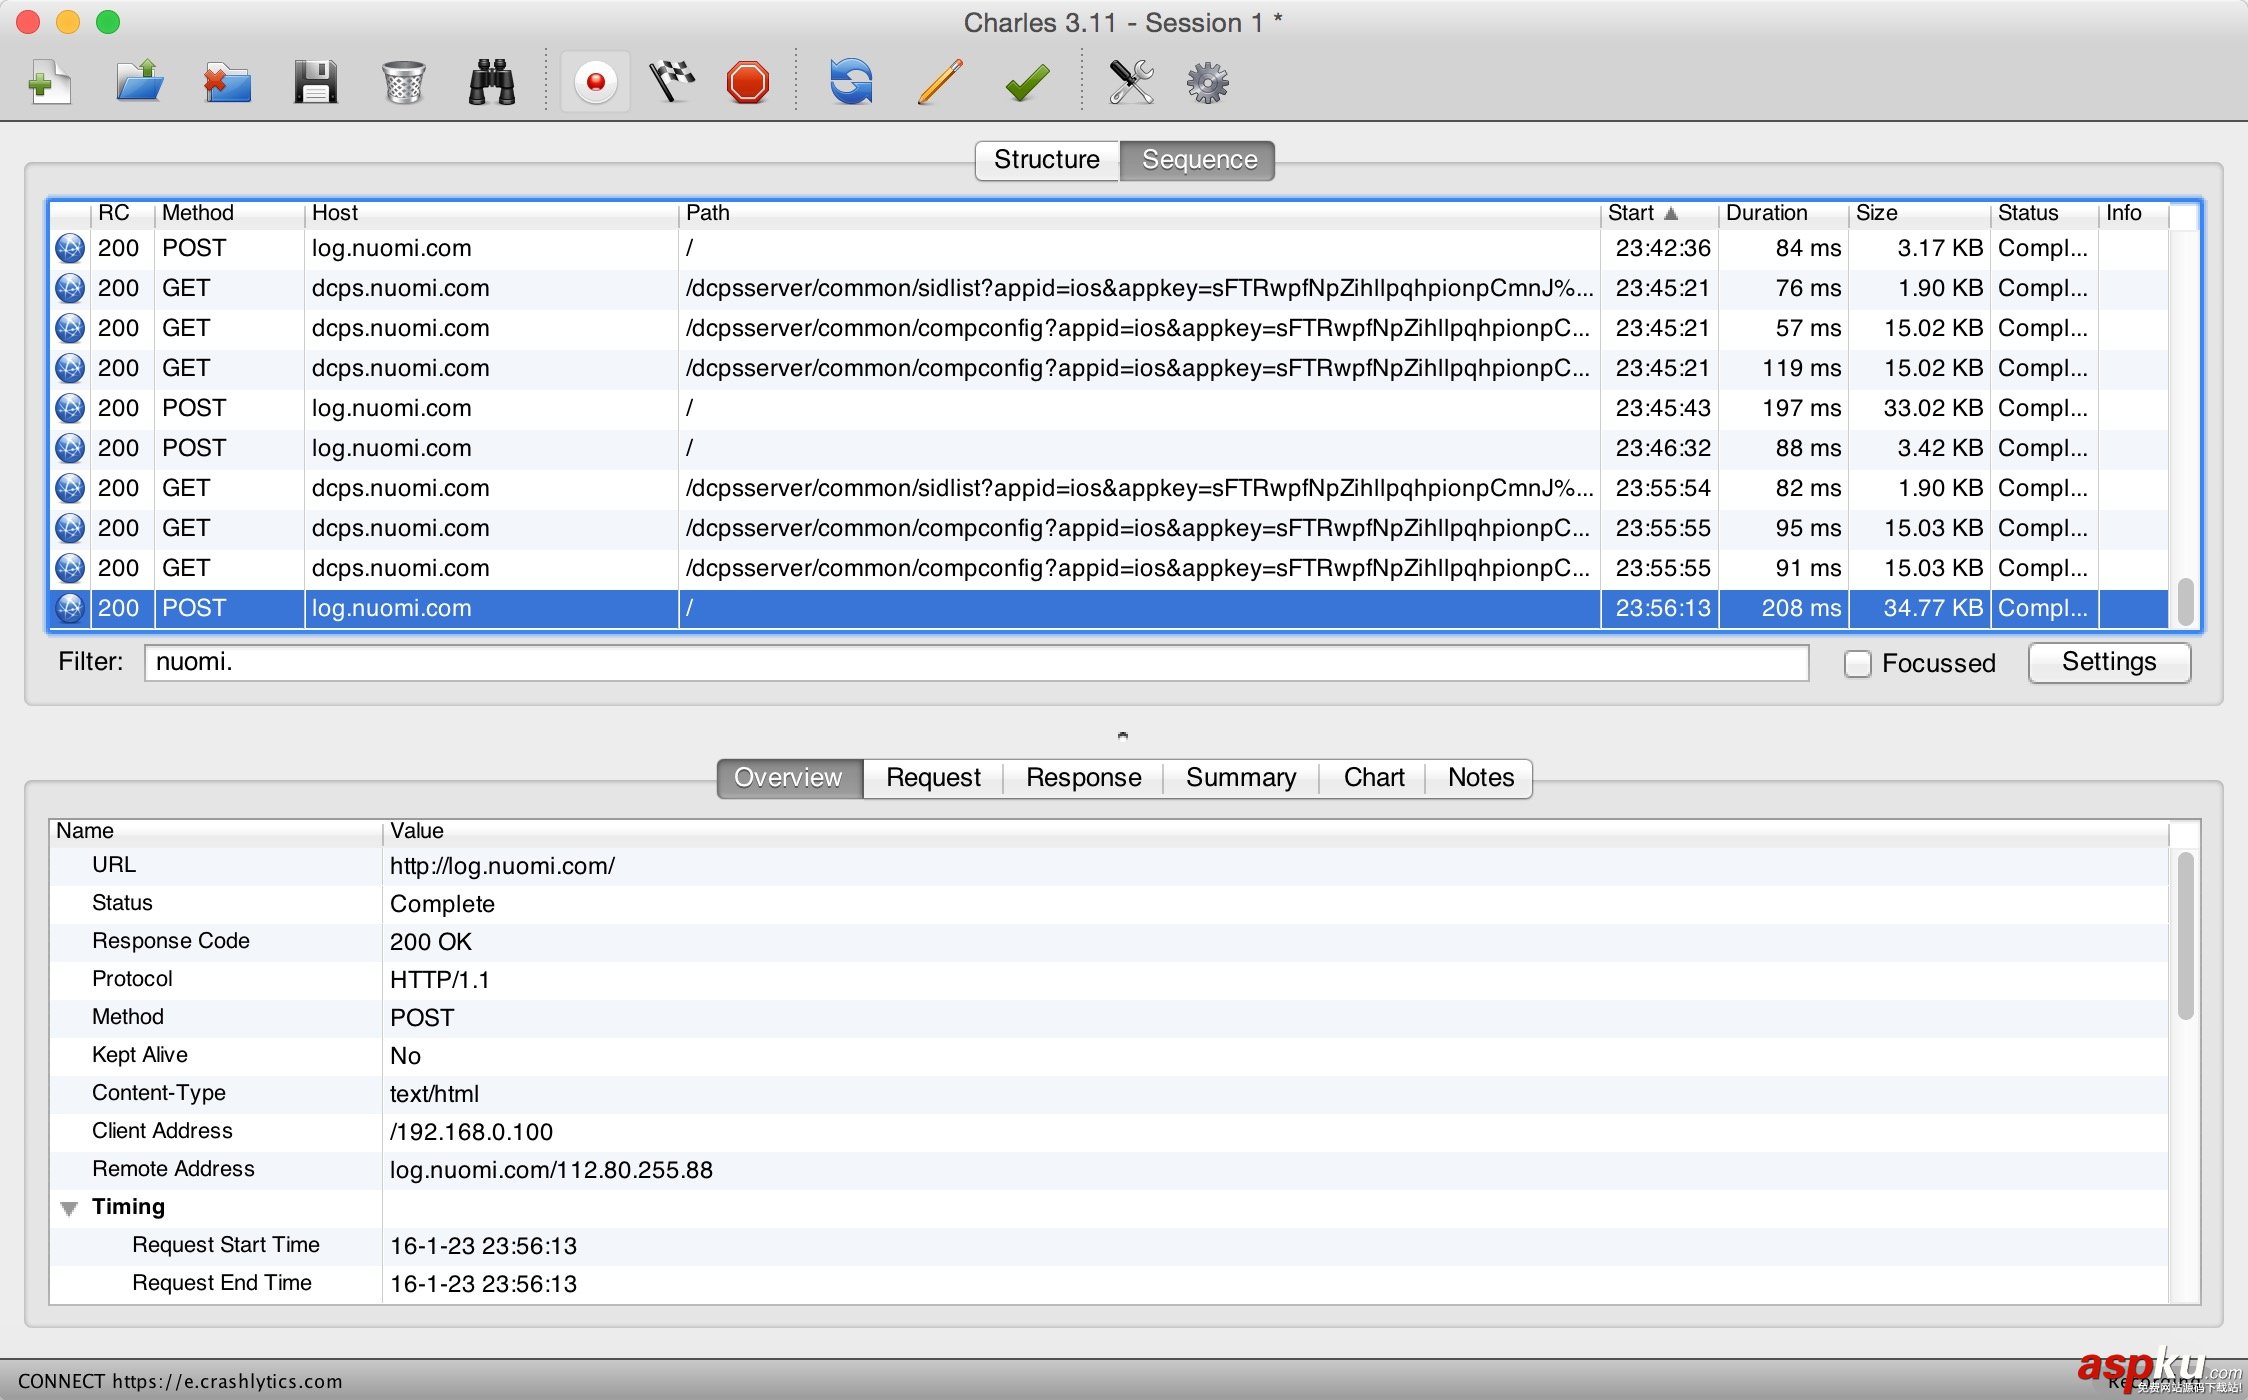Click in the Filter text field
Viewport: 2248px width, 1400px height.
[975, 662]
